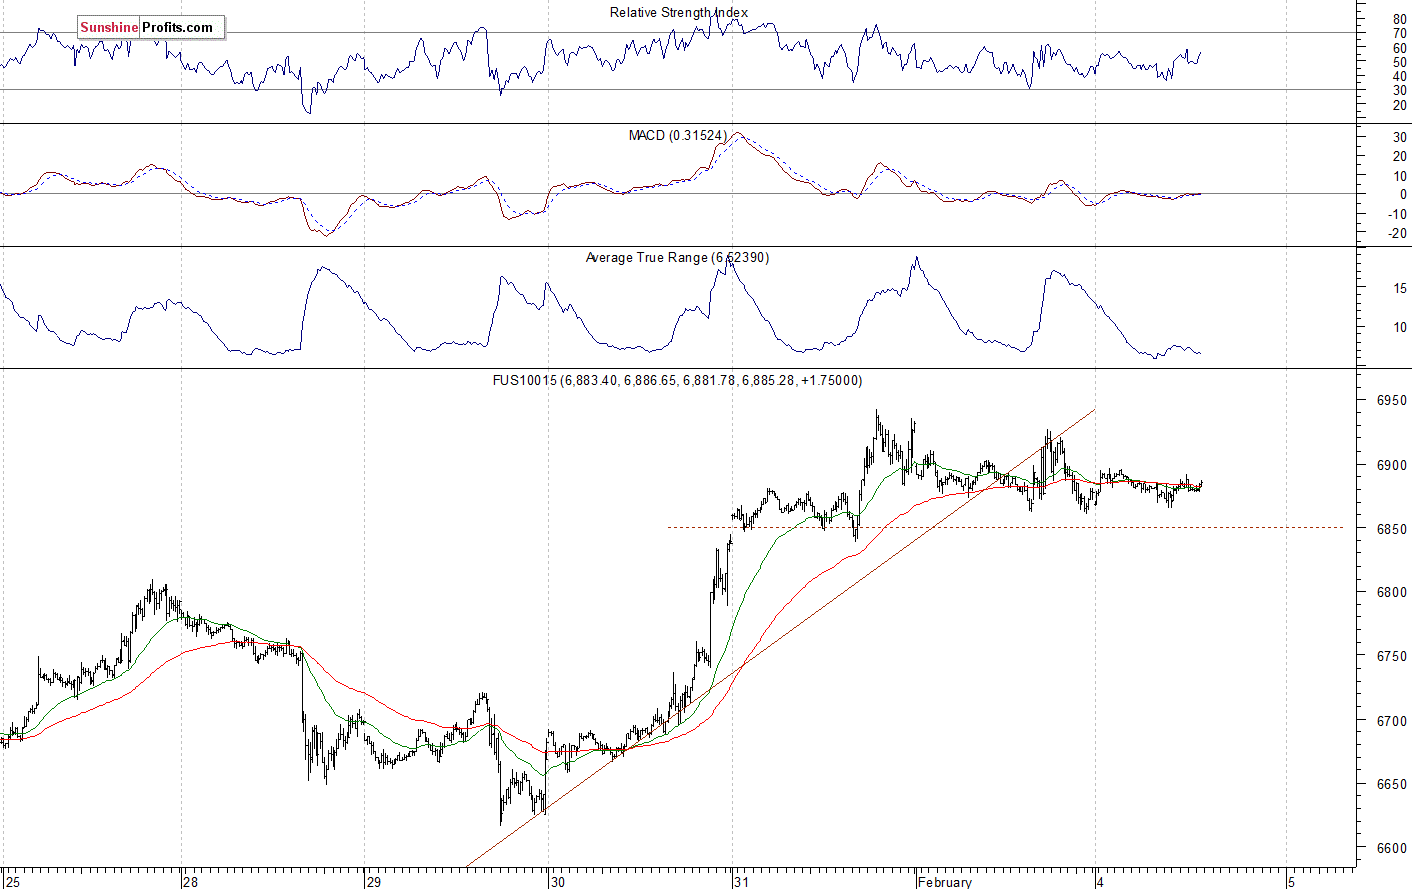Click the RSI axis value 50
Screen dimensions: 1412x889
pyautogui.click(x=1399, y=62)
